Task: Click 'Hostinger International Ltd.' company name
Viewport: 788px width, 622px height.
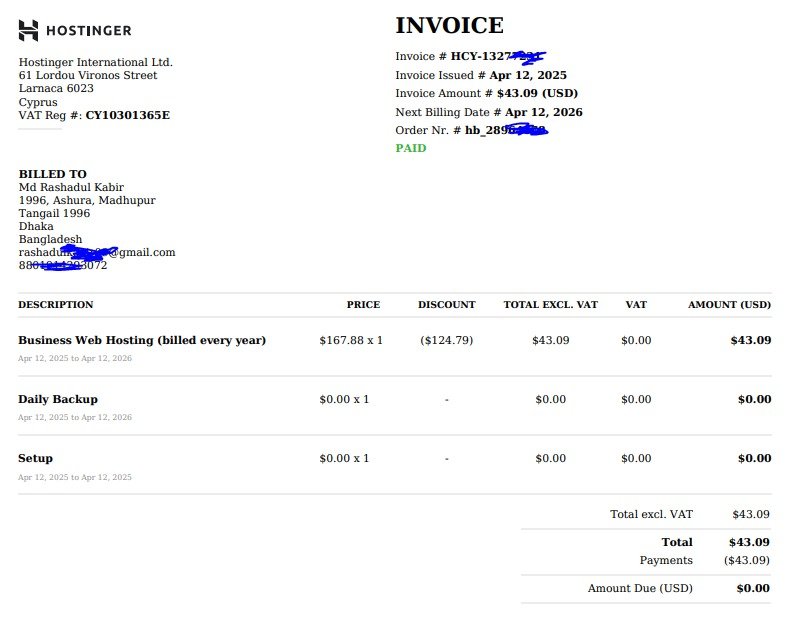Action: click(95, 62)
